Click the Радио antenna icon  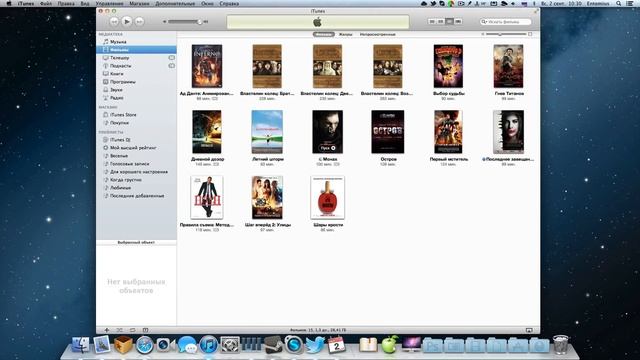(x=106, y=98)
